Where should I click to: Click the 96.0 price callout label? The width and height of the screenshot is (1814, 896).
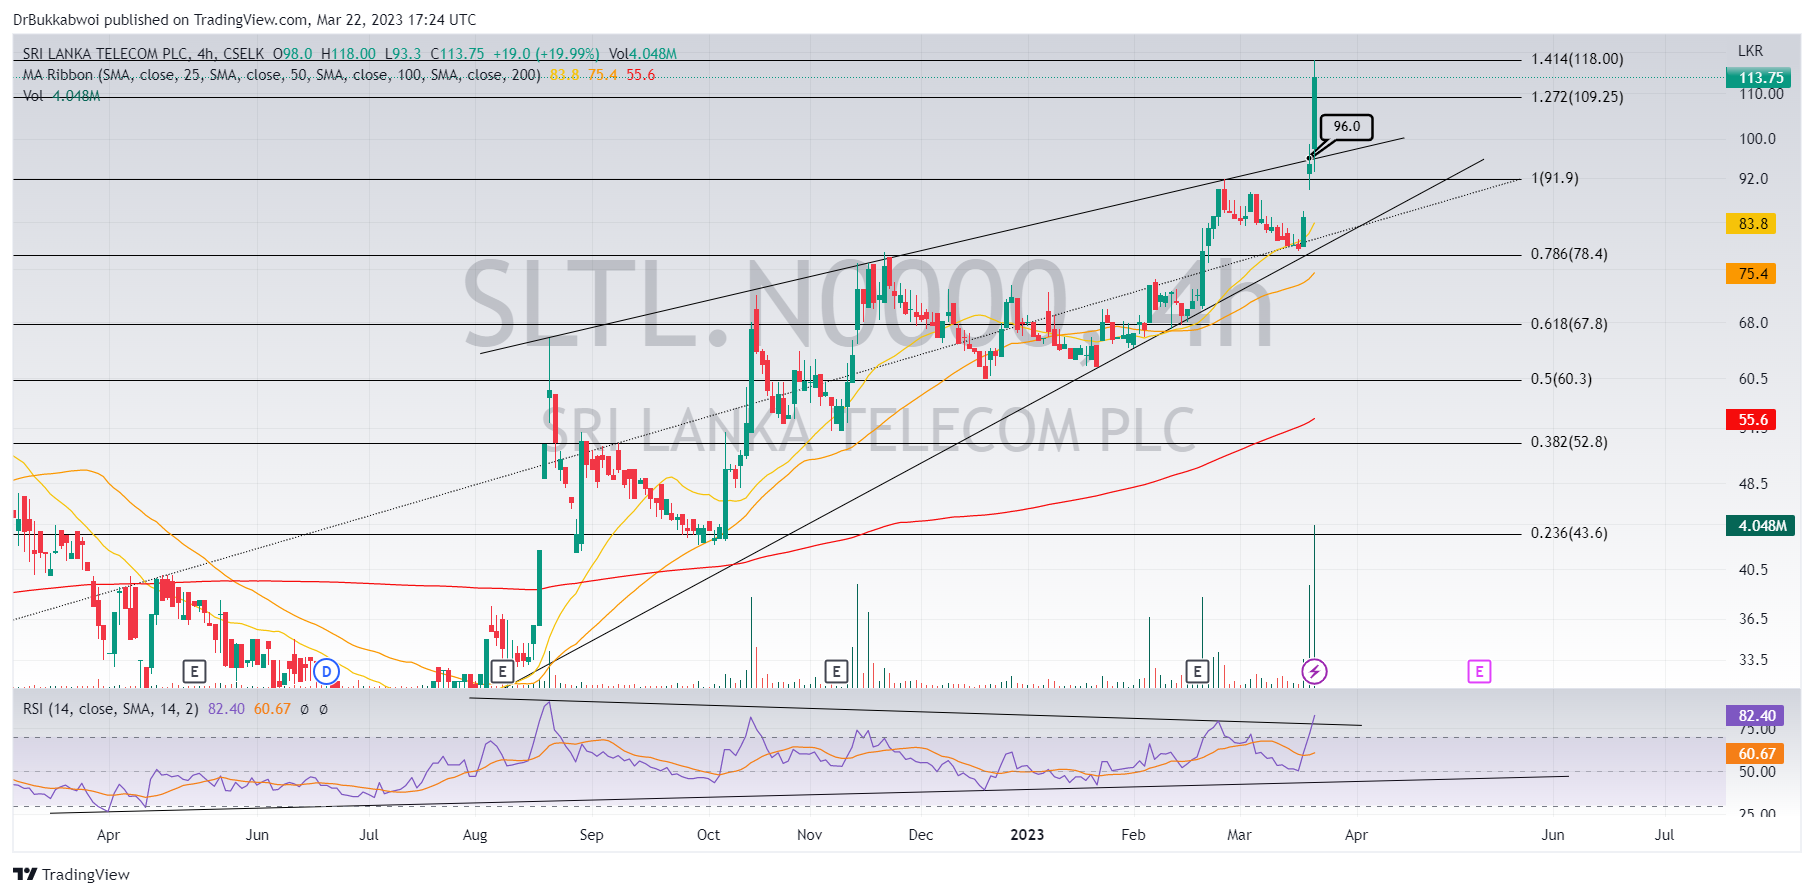pyautogui.click(x=1347, y=127)
